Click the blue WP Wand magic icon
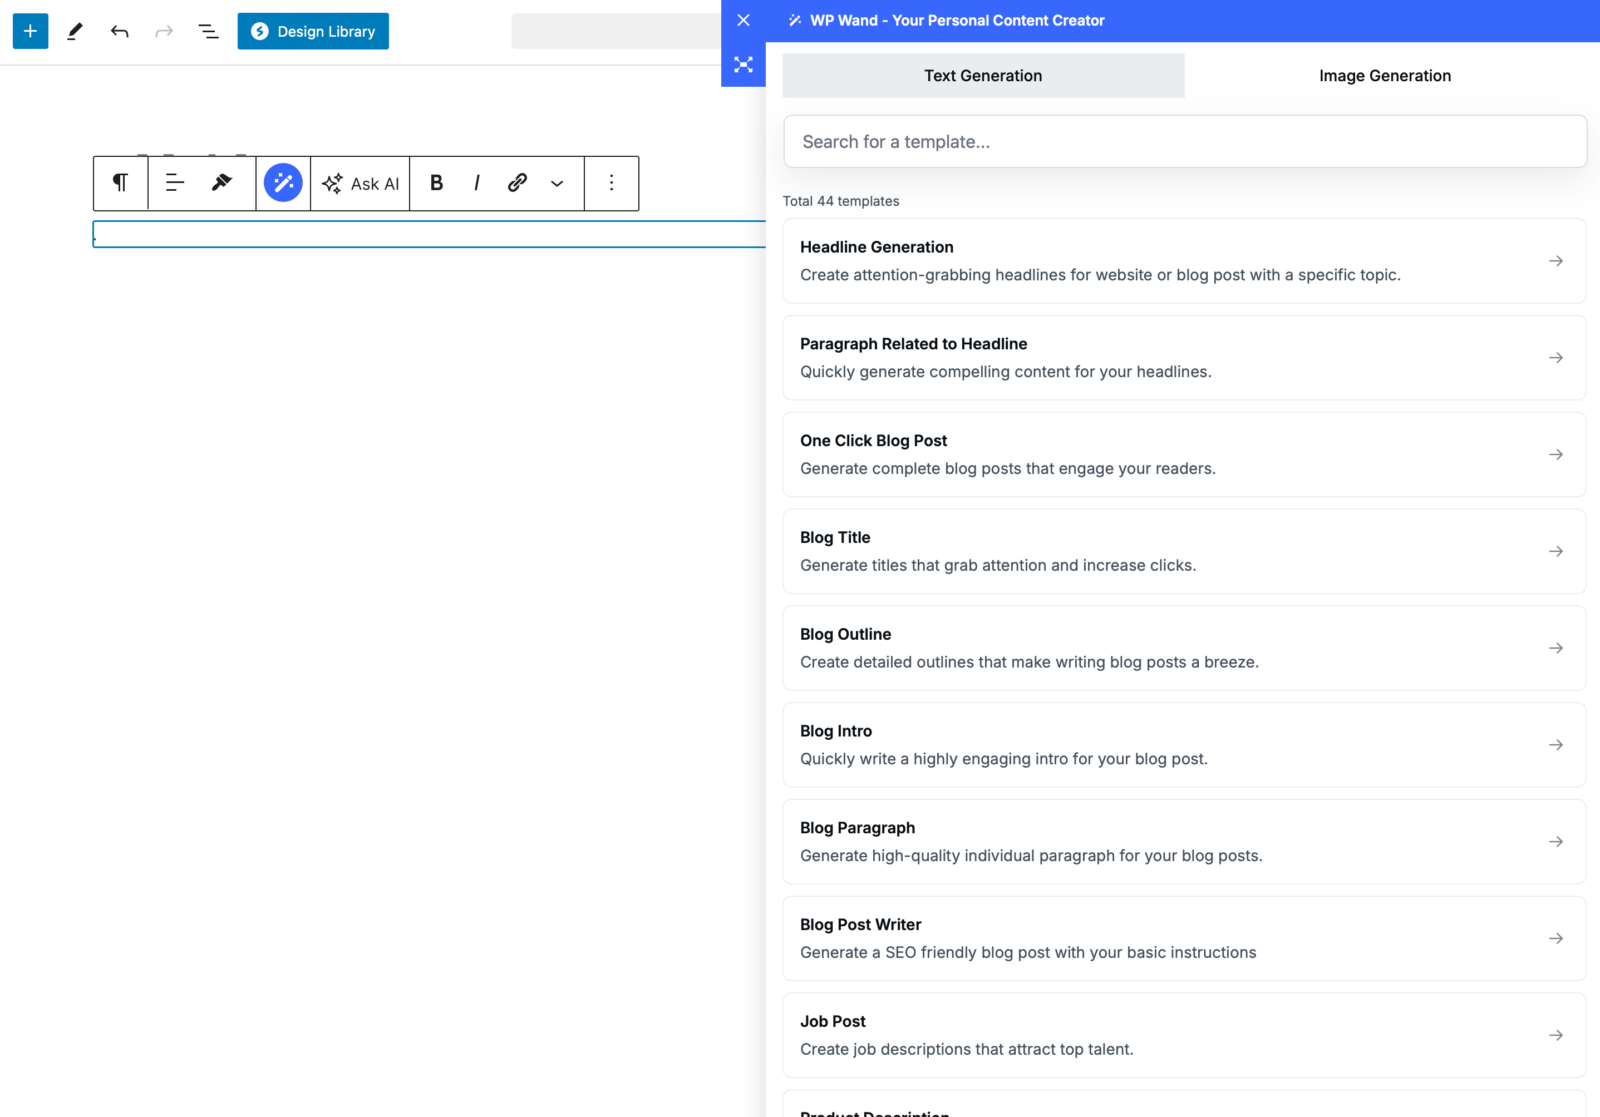The width and height of the screenshot is (1600, 1117). pyautogui.click(x=283, y=183)
